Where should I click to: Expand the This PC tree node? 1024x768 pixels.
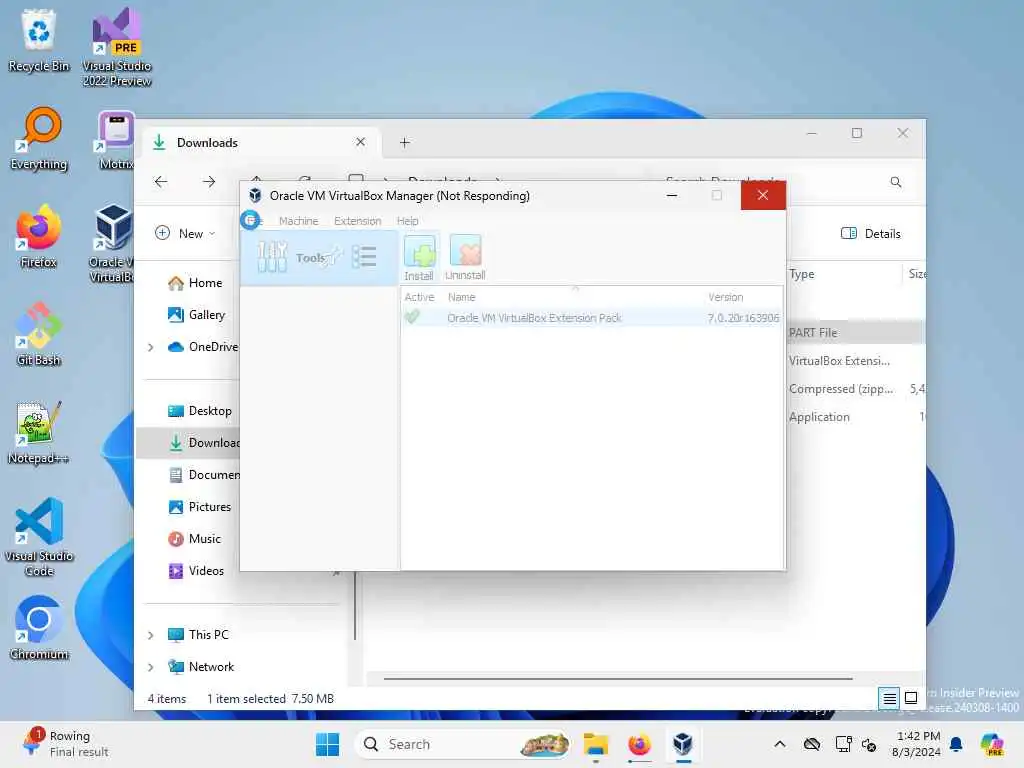click(151, 635)
